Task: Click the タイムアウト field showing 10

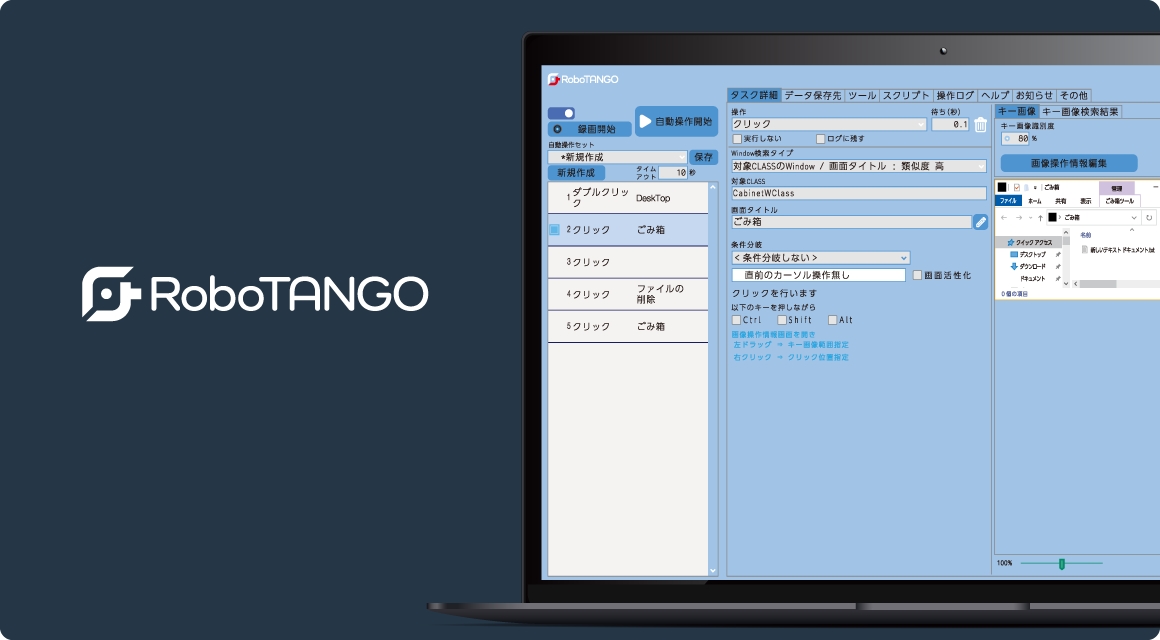Action: pos(673,172)
